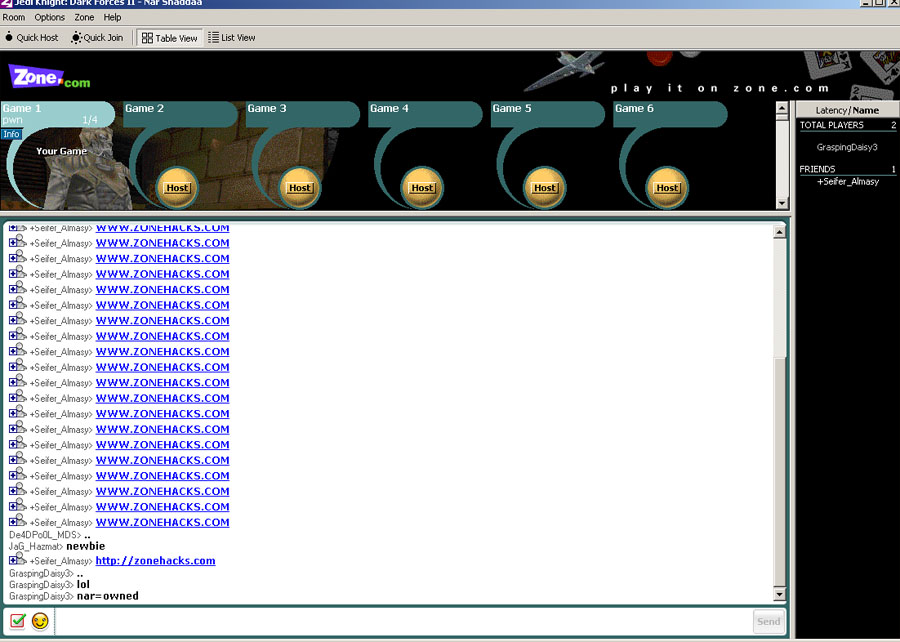This screenshot has height=642, width=900.
Task: Click the Host button for Game 3
Action: tap(300, 188)
